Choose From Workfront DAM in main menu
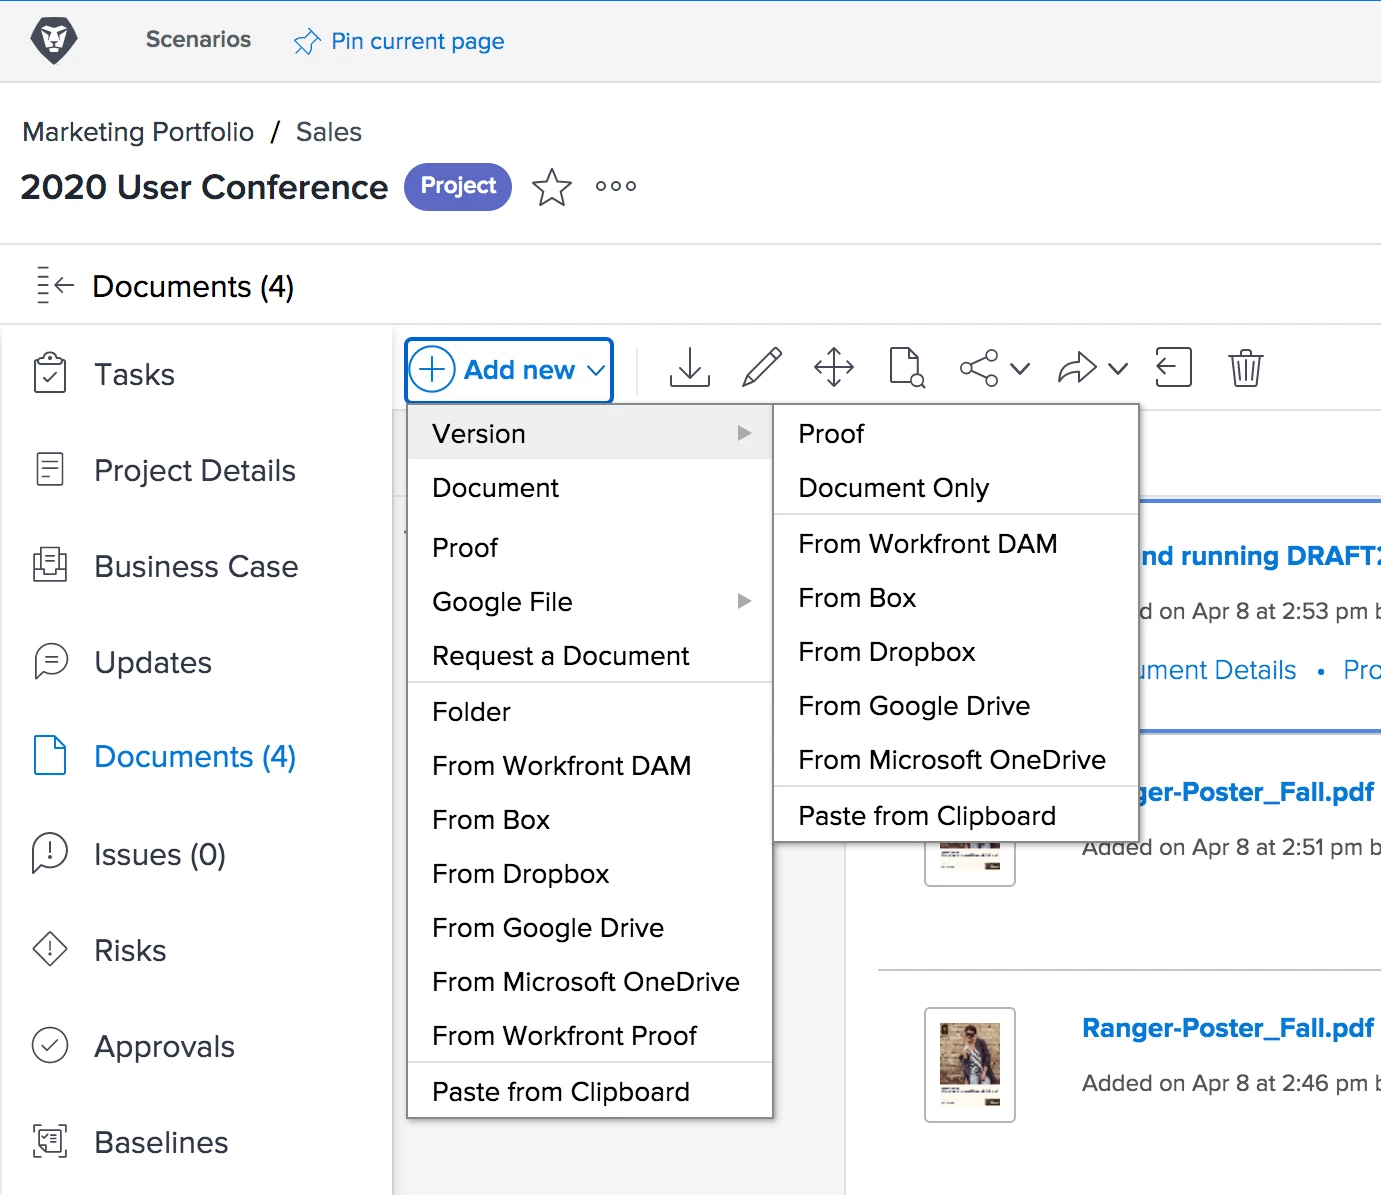1381x1195 pixels. [x=590, y=766]
